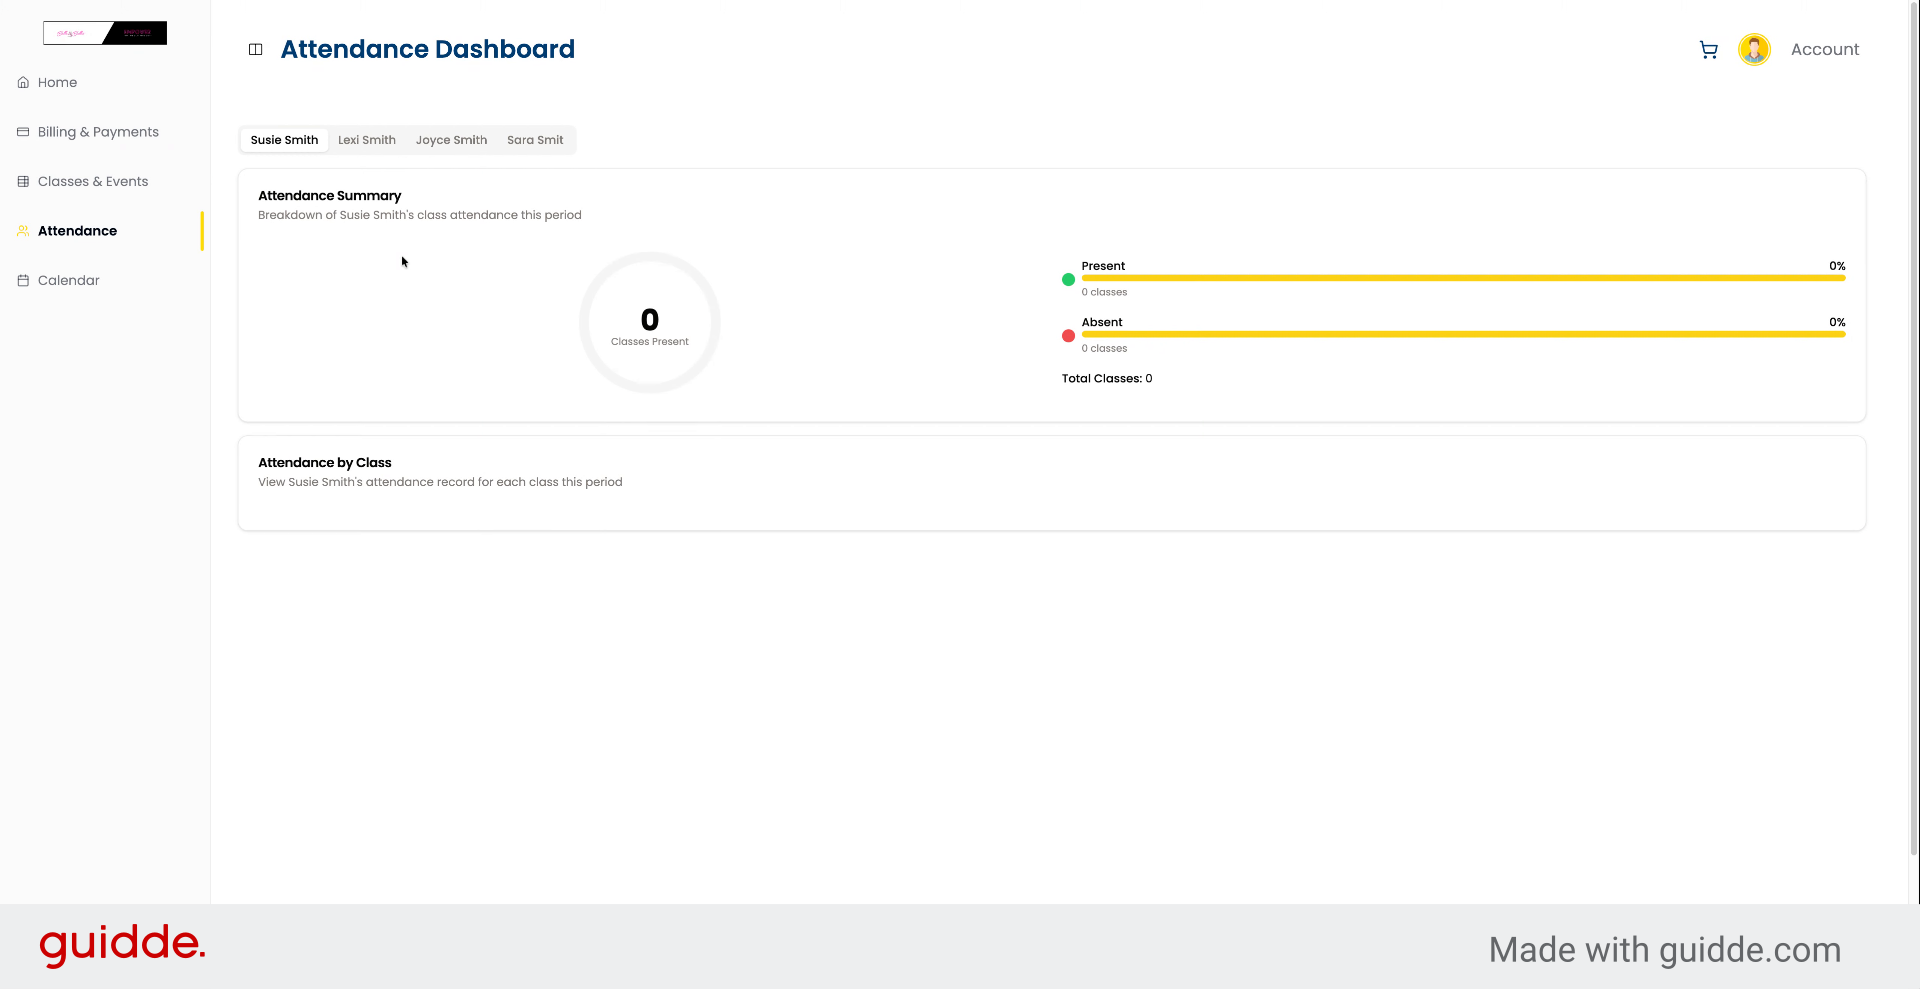The image size is (1920, 989).
Task: Select Attendance in the sidebar
Action: [x=77, y=231]
